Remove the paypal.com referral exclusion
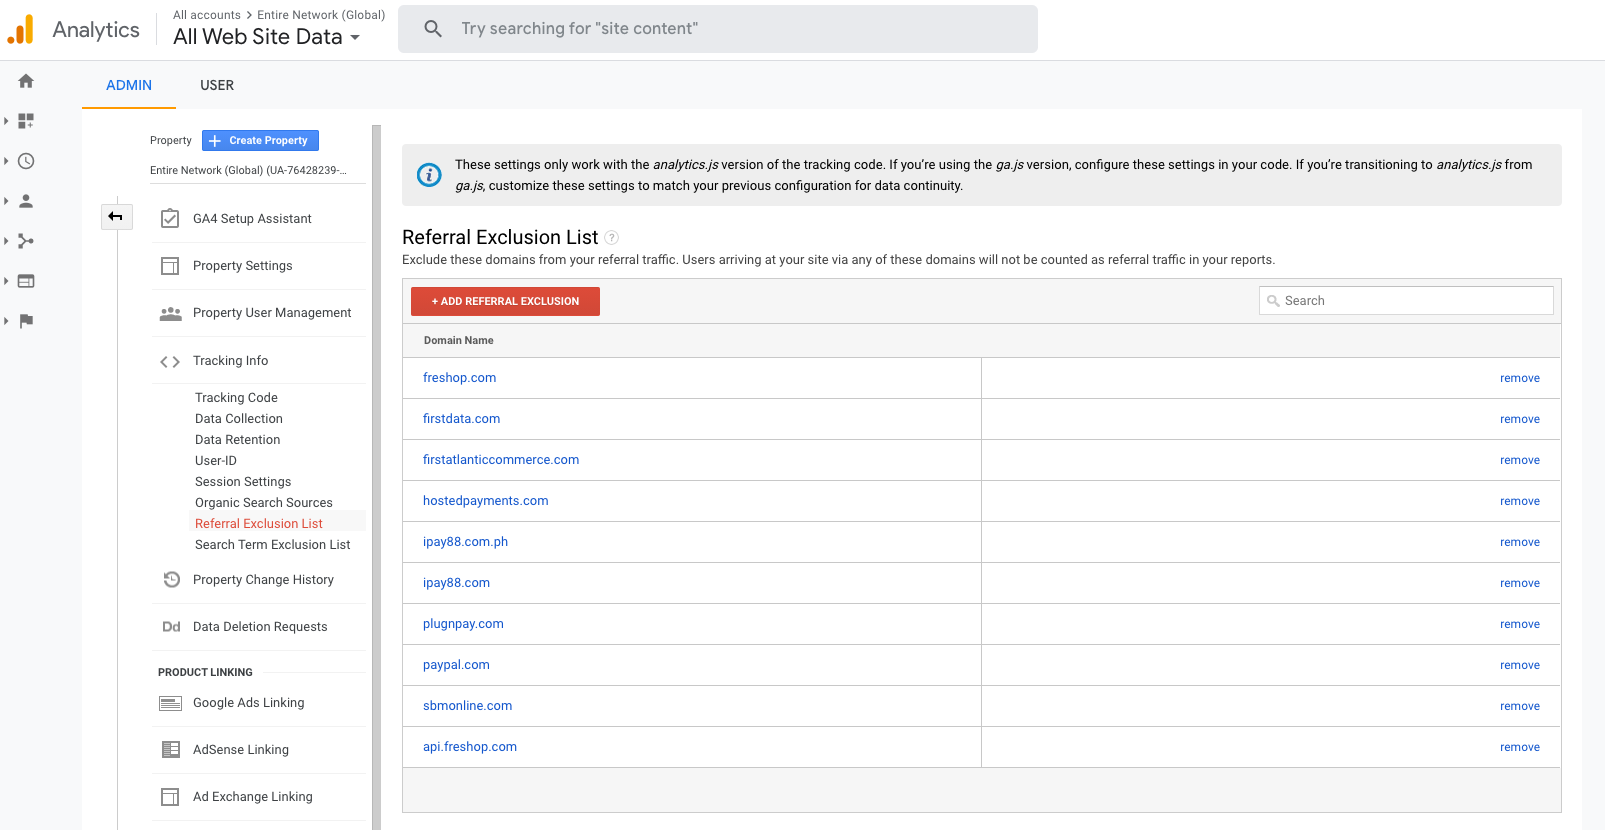 pos(1519,665)
